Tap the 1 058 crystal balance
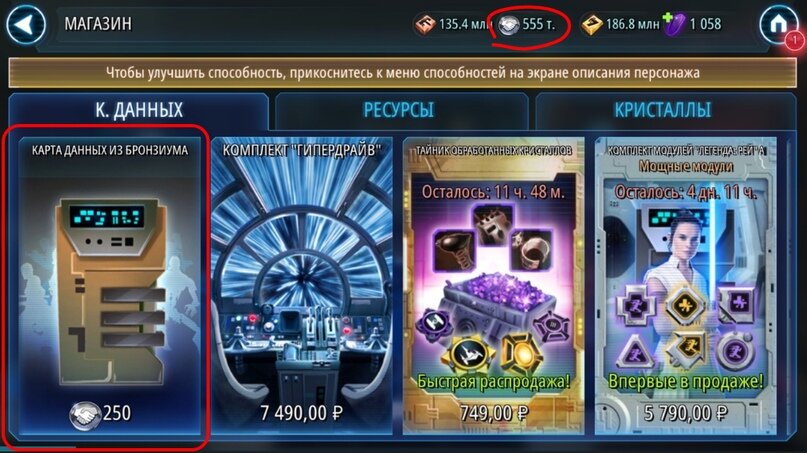This screenshot has width=807, height=453. (x=706, y=24)
